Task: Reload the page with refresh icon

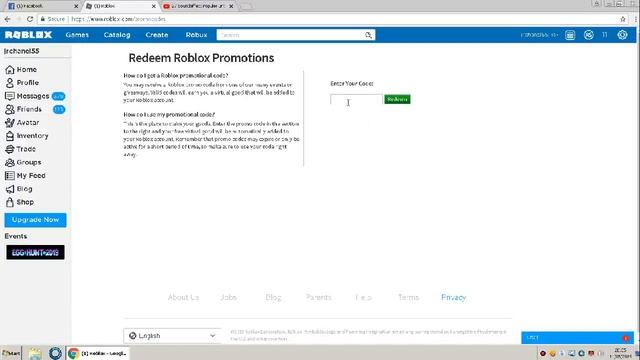Action: [30, 19]
